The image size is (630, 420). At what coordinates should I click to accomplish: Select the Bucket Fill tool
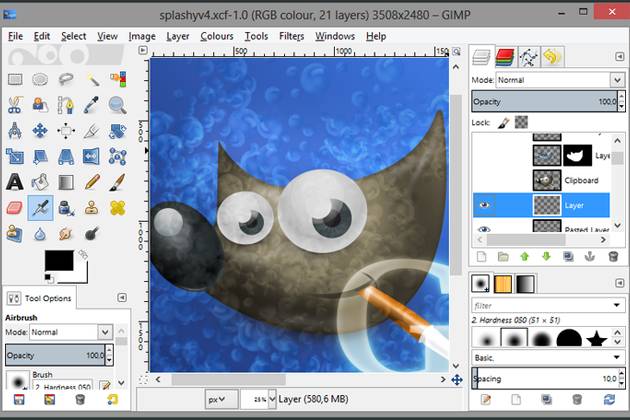point(40,182)
